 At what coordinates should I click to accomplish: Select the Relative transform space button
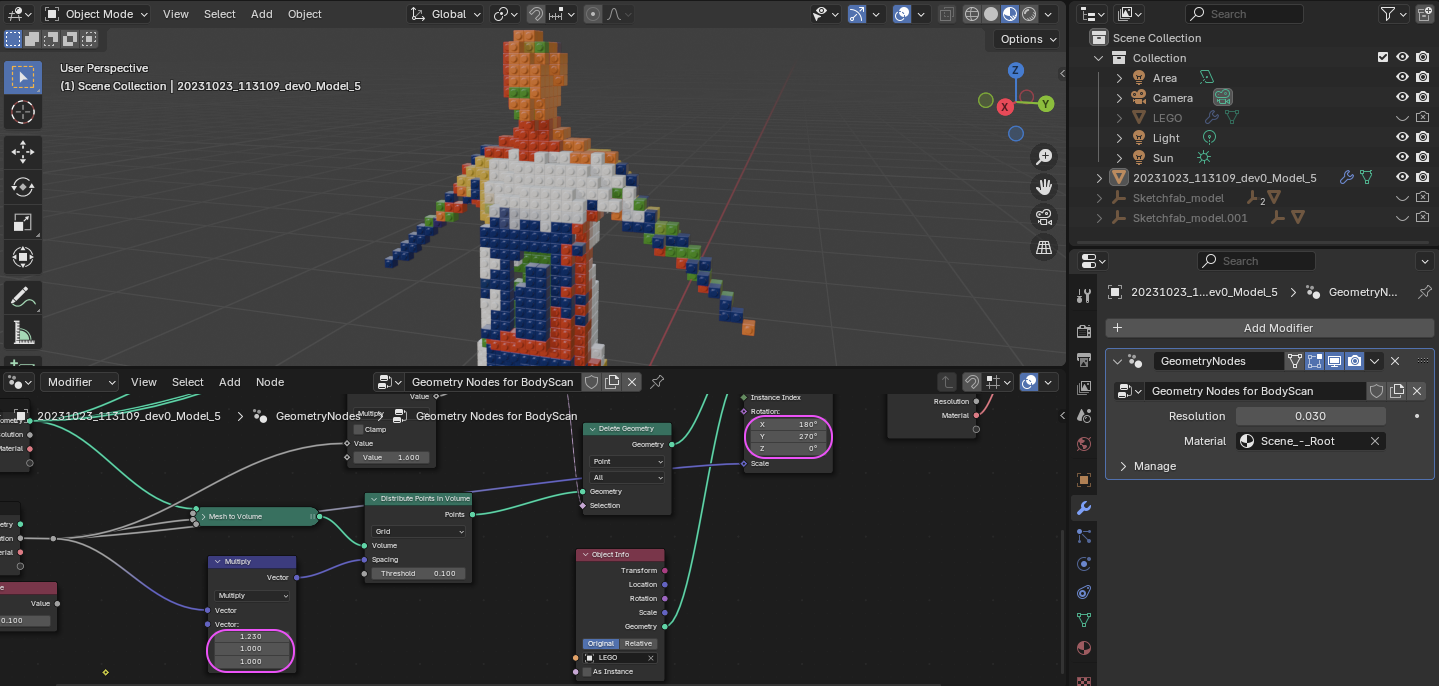tap(638, 643)
